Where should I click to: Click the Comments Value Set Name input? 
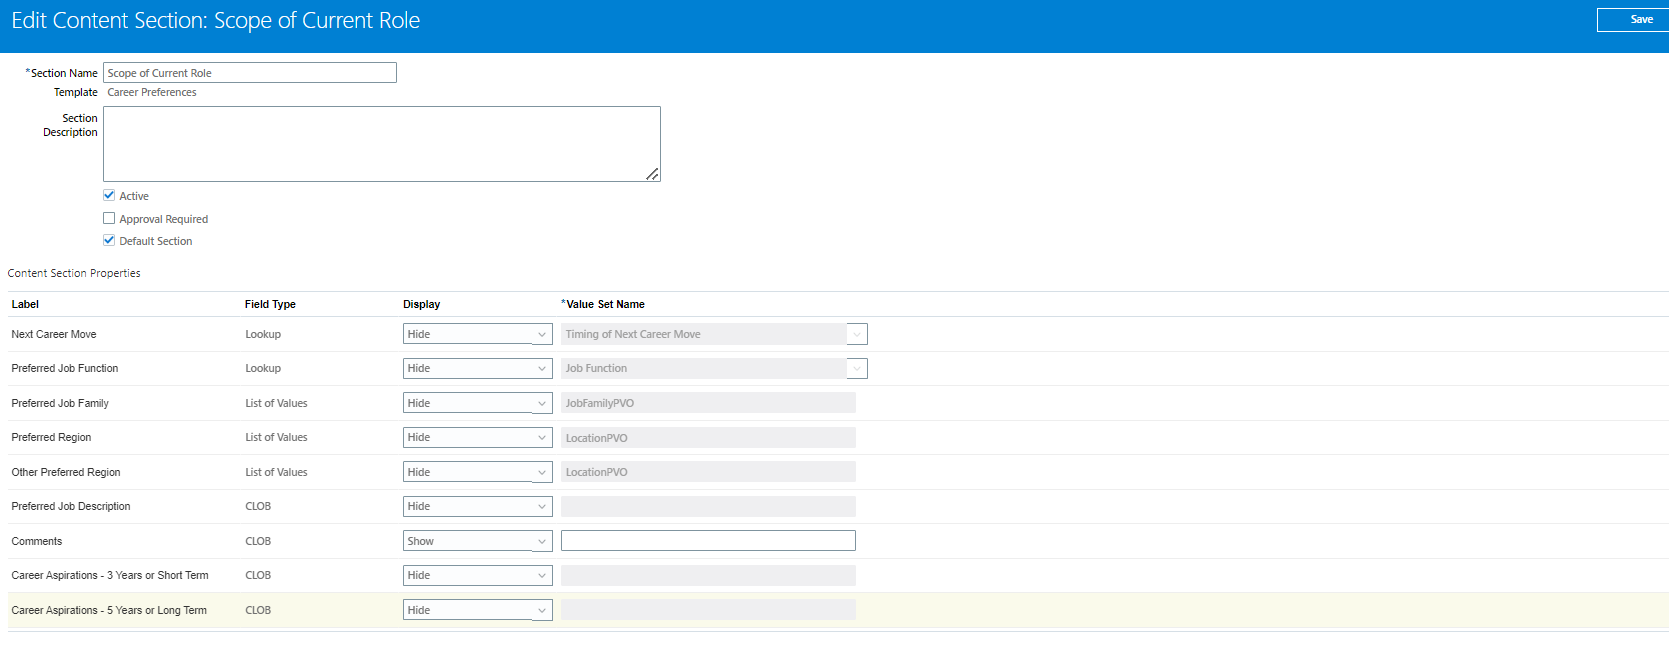[x=708, y=541]
